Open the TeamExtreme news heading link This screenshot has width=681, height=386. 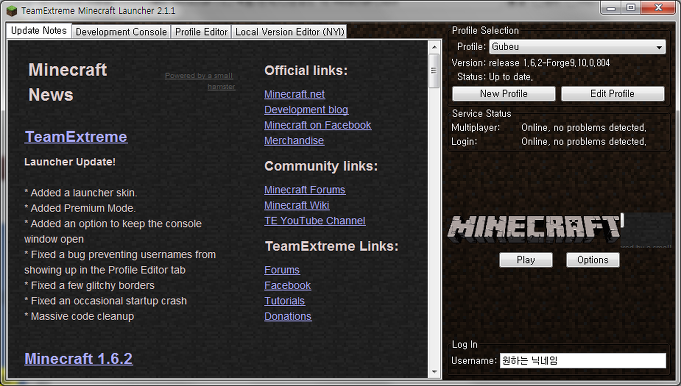(76, 137)
